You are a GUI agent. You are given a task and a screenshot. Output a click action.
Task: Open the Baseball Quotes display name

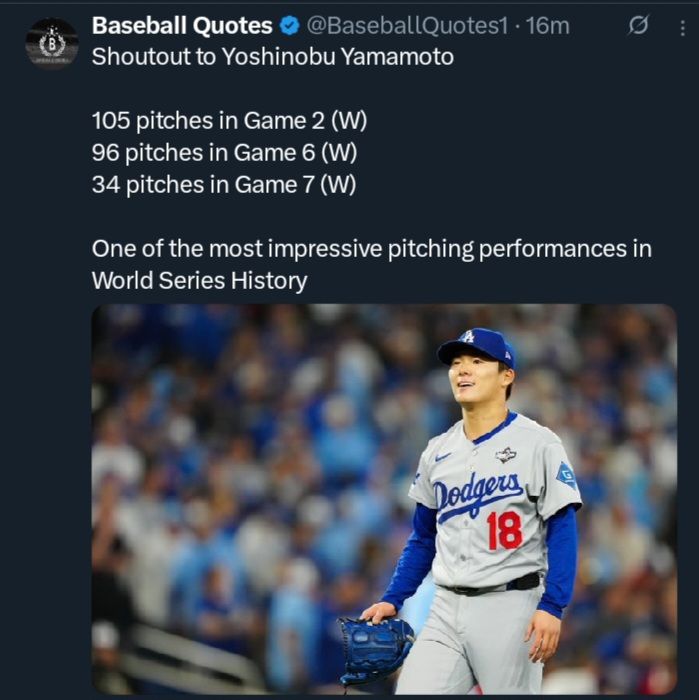point(182,26)
